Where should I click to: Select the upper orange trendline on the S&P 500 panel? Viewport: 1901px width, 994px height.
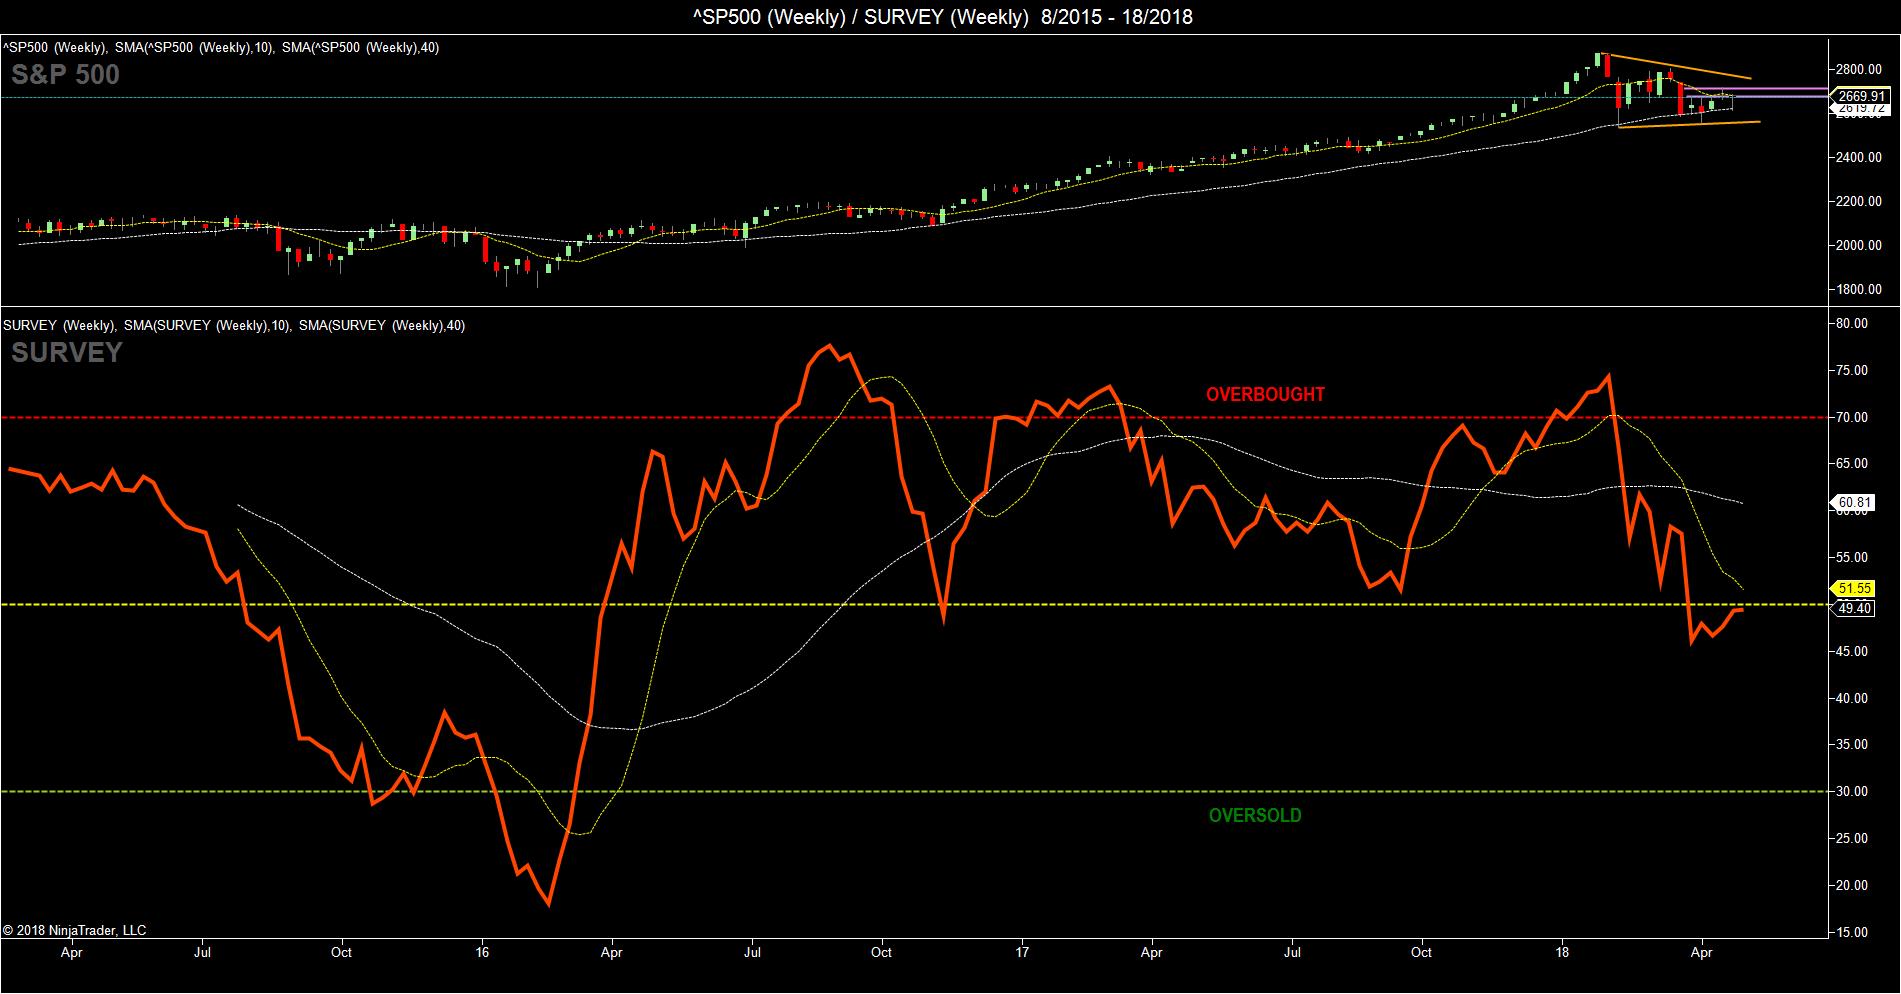tap(1676, 65)
